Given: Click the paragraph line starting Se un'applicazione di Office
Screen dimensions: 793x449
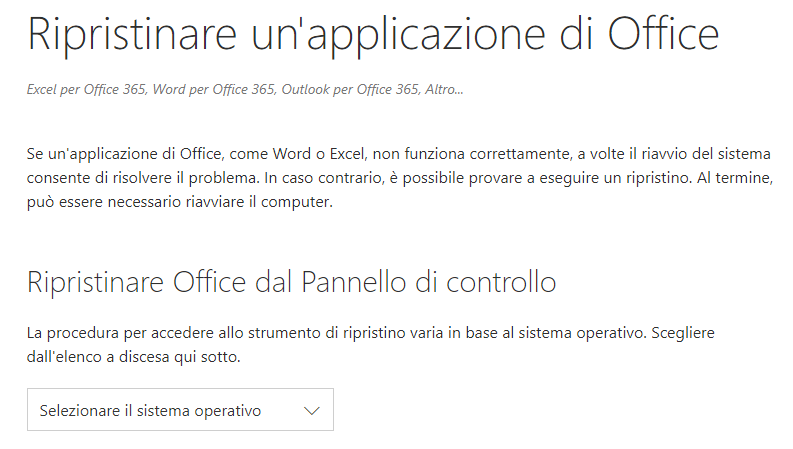Looking at the screenshot, I should pyautogui.click(x=399, y=154).
